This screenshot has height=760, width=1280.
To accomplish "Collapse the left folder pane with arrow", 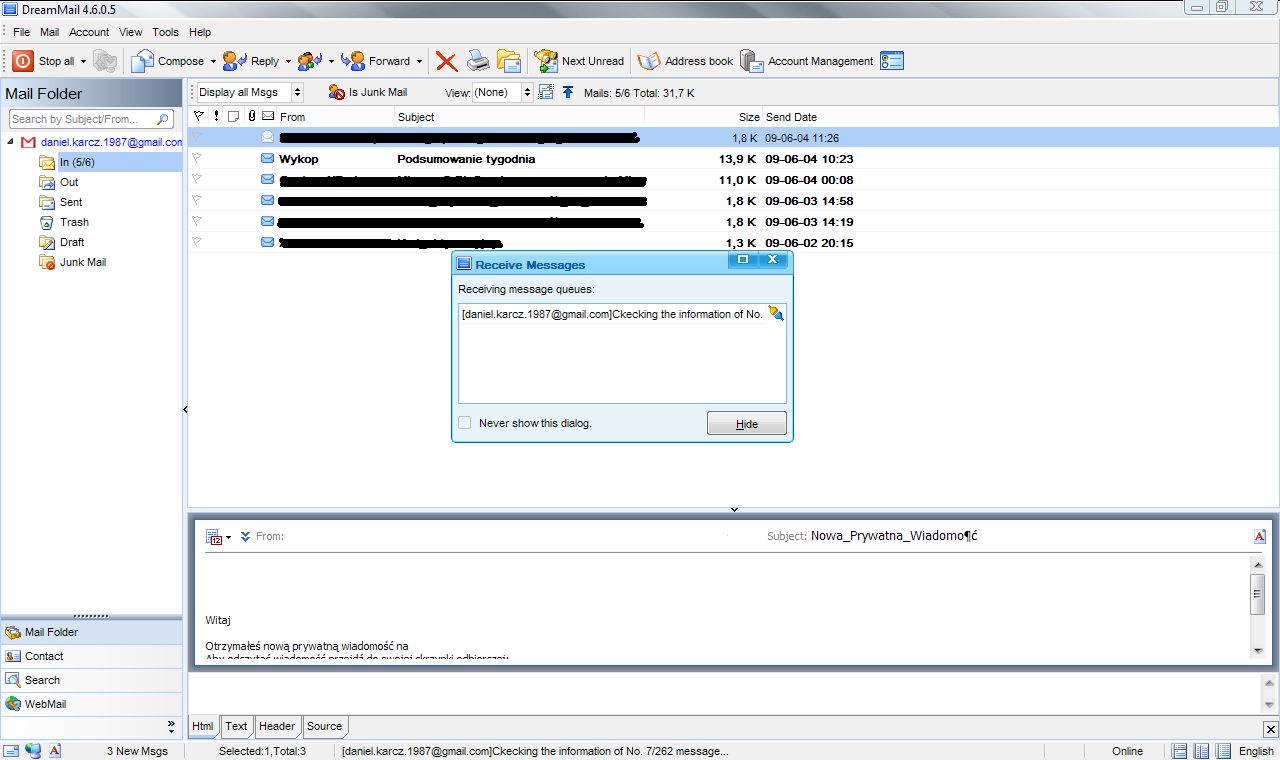I will click(185, 409).
